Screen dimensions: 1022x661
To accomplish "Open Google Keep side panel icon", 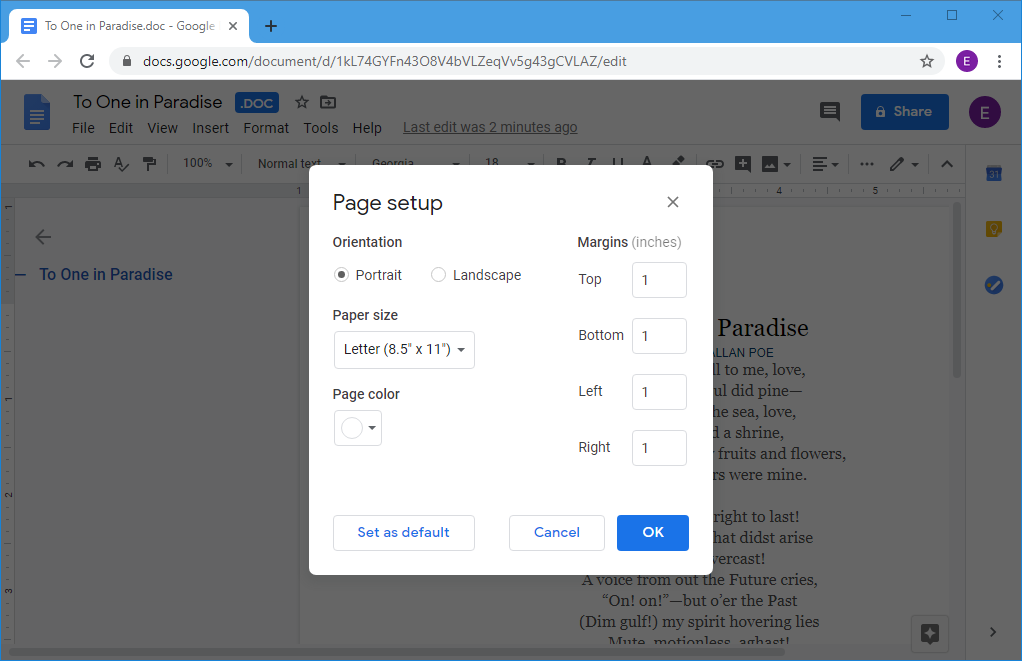I will tap(993, 229).
